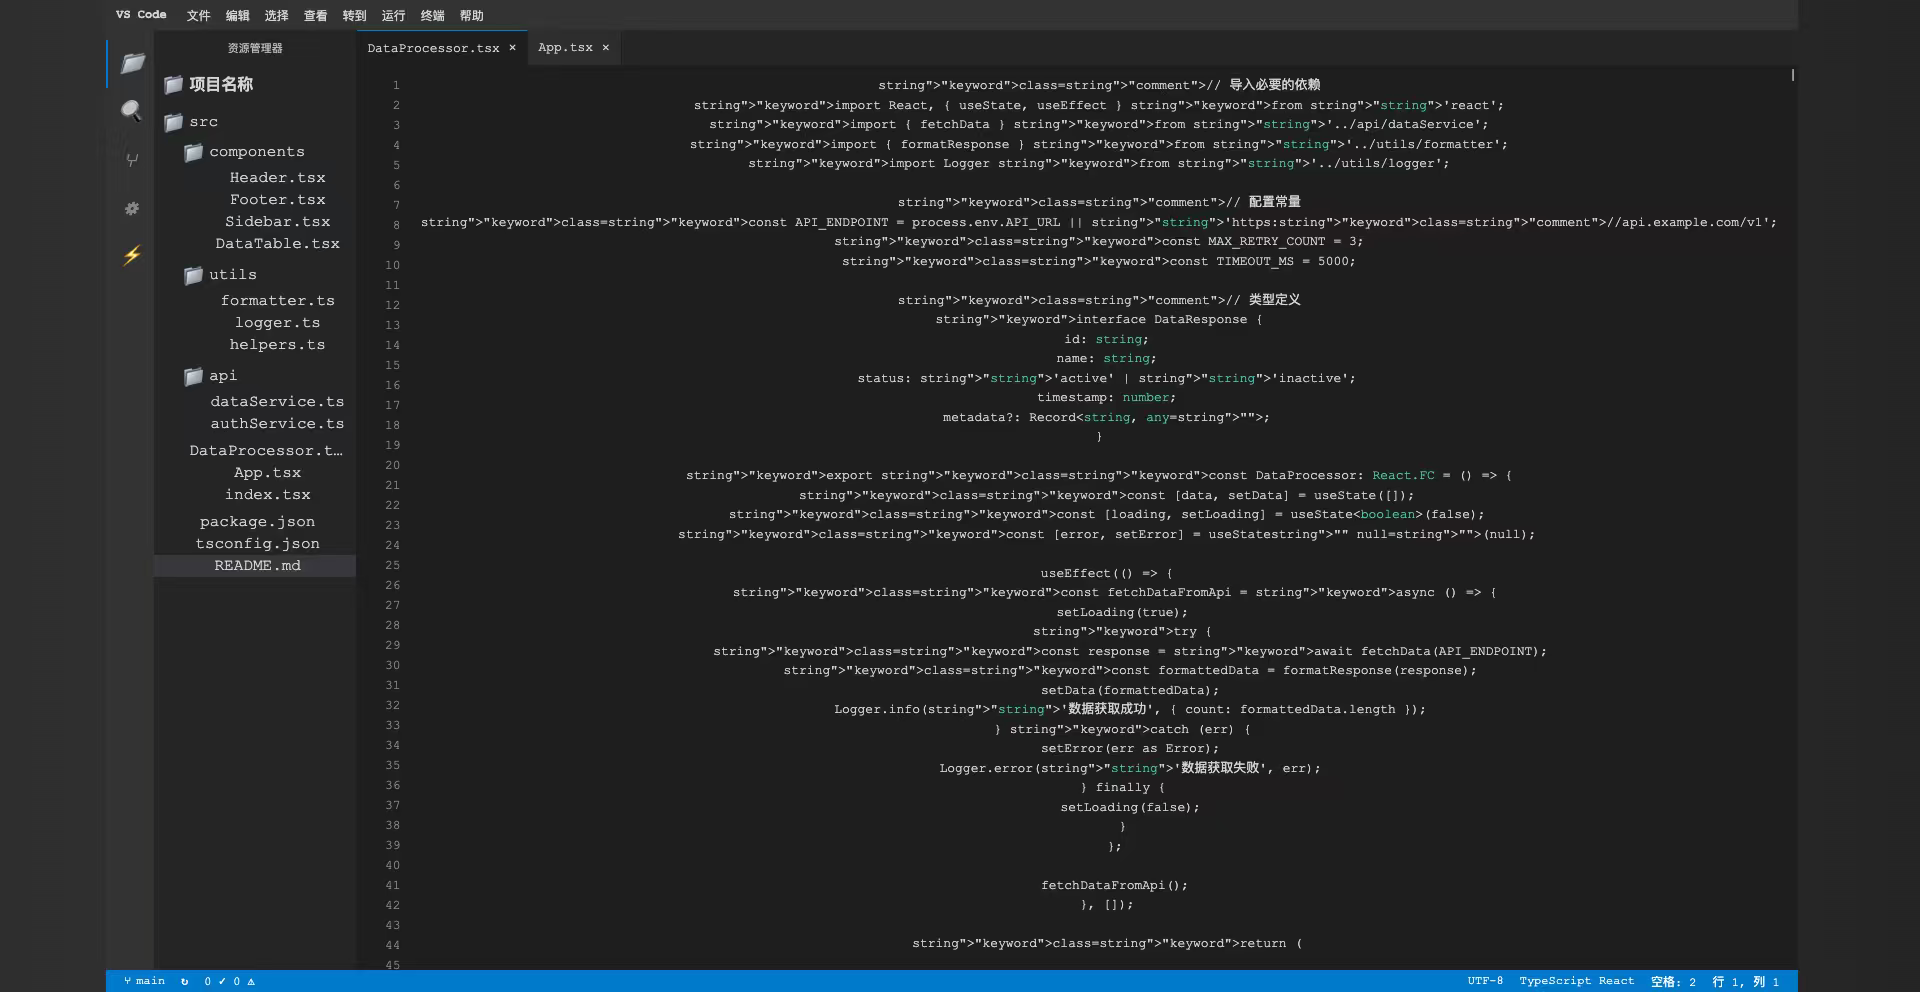This screenshot has height=992, width=1920.
Task: Open the Explorer view in activity bar
Action: point(132,63)
